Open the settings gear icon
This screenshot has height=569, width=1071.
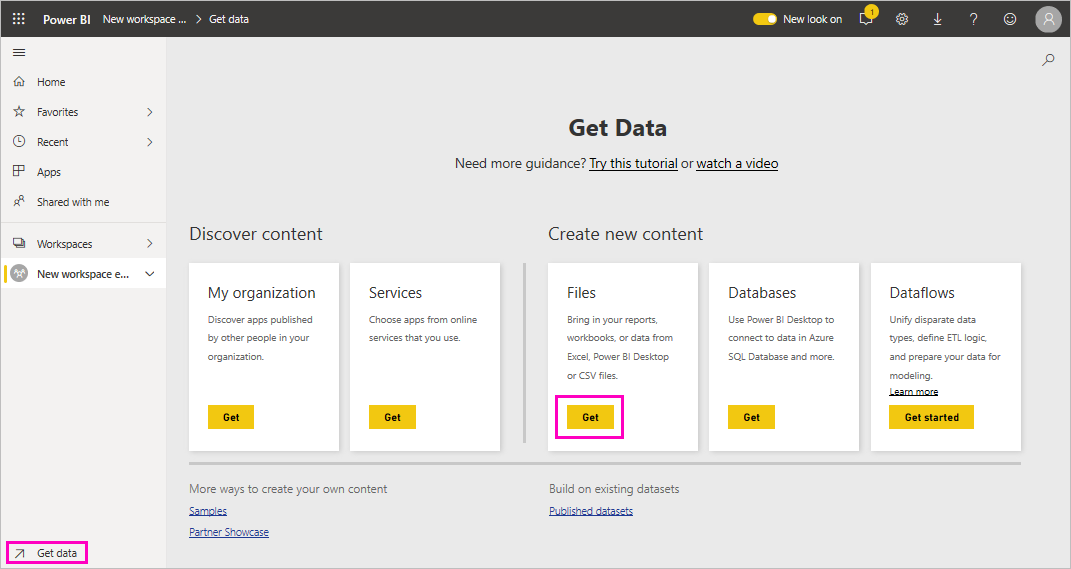902,19
